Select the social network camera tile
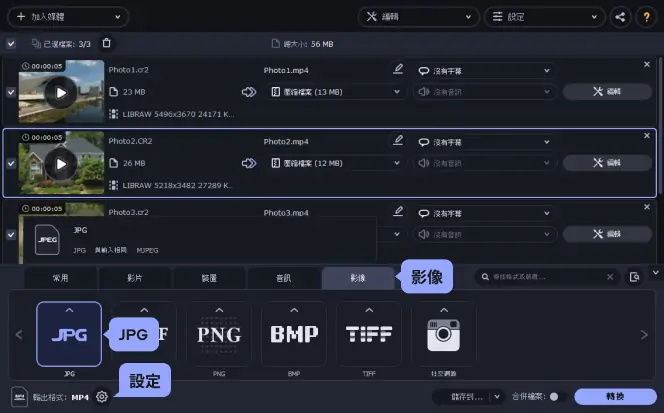The height and width of the screenshot is (413, 664). tap(444, 334)
